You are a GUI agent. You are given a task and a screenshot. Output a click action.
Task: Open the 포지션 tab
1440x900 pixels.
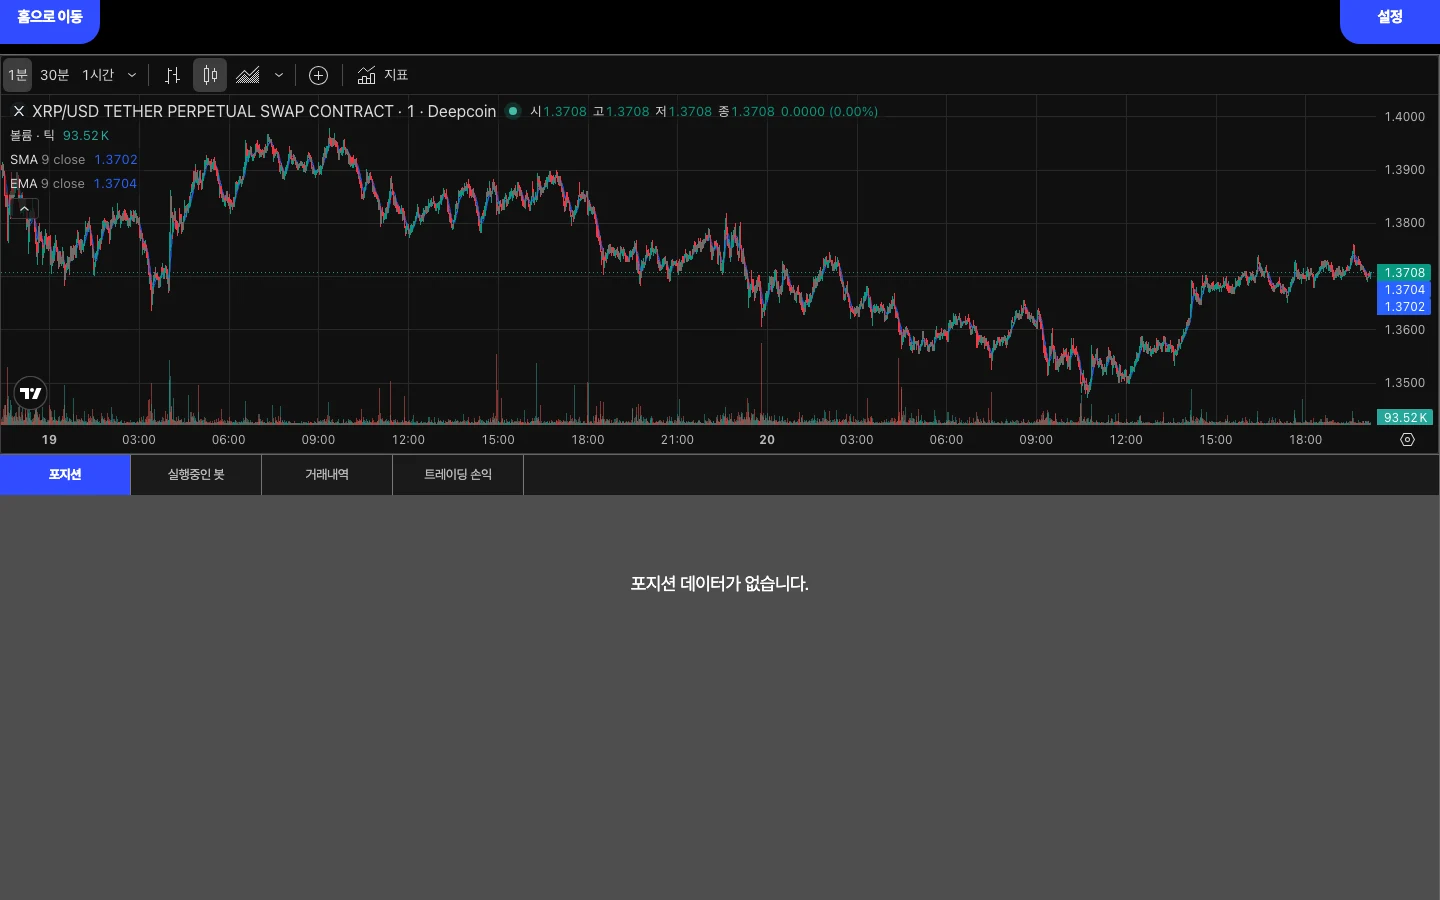click(x=65, y=475)
